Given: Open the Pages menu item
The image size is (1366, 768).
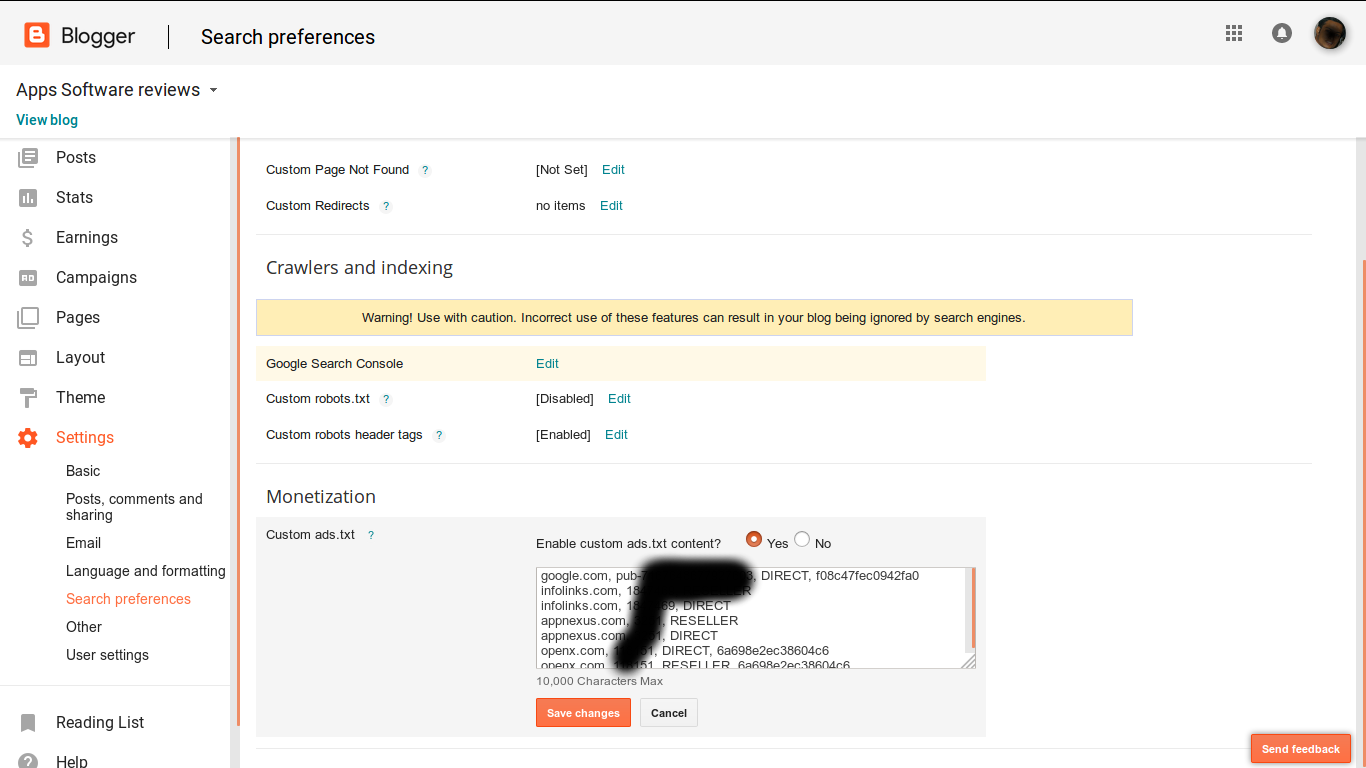Looking at the screenshot, I should [x=78, y=317].
